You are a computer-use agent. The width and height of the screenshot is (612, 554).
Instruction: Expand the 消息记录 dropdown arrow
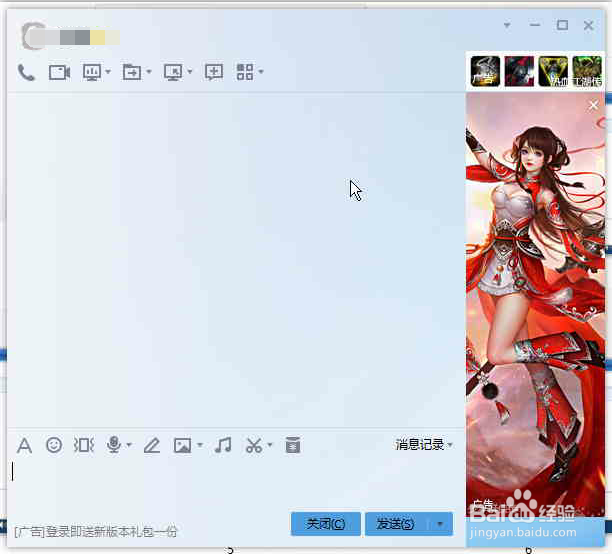coord(450,445)
